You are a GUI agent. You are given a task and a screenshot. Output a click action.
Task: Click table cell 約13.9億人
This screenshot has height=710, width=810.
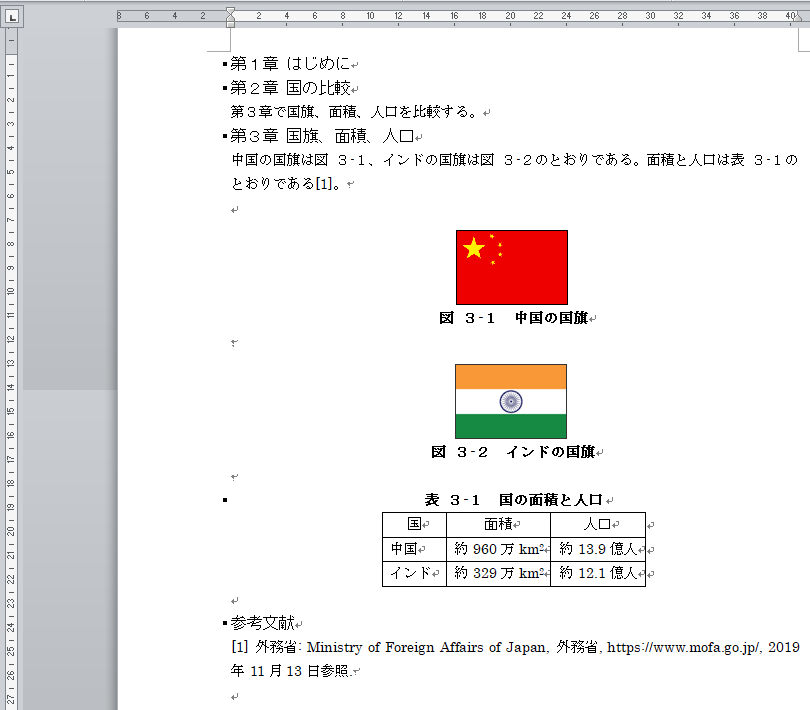click(x=598, y=549)
